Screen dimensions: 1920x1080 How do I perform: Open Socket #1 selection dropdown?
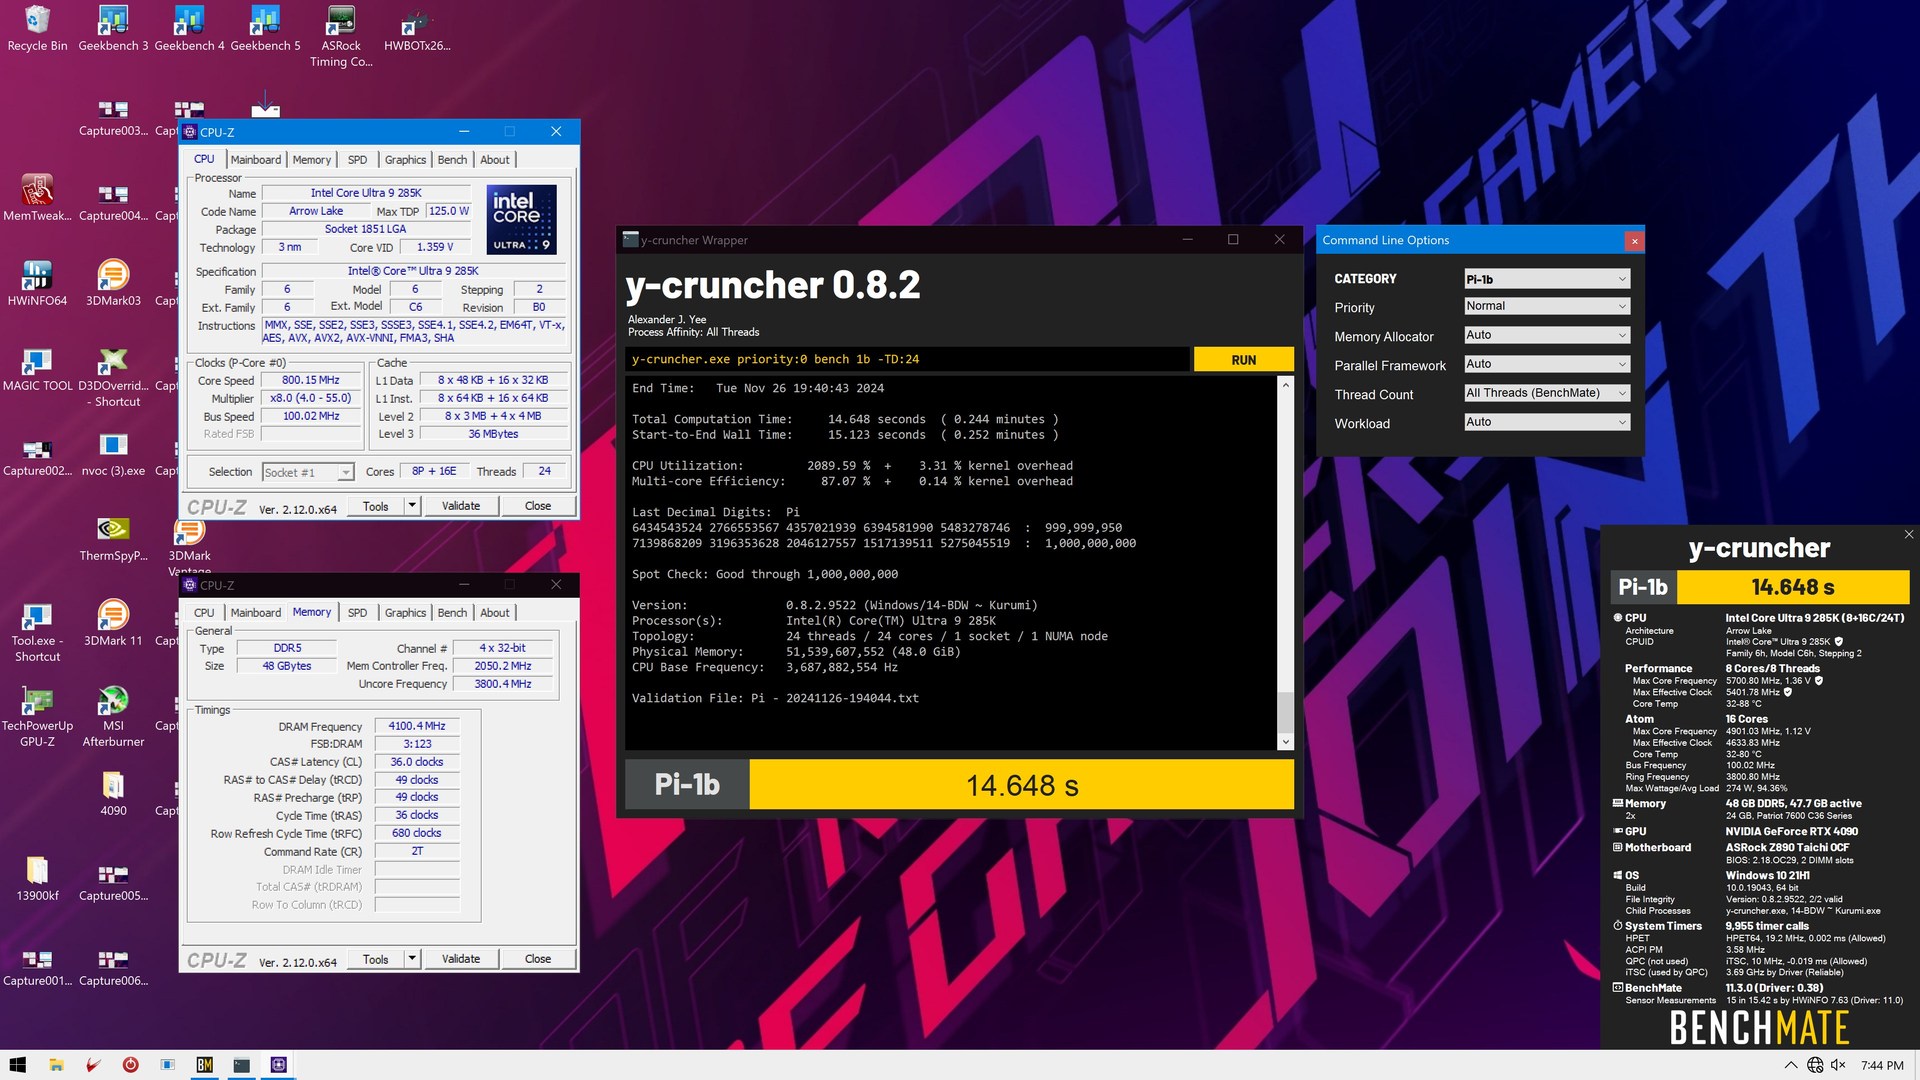pyautogui.click(x=308, y=472)
